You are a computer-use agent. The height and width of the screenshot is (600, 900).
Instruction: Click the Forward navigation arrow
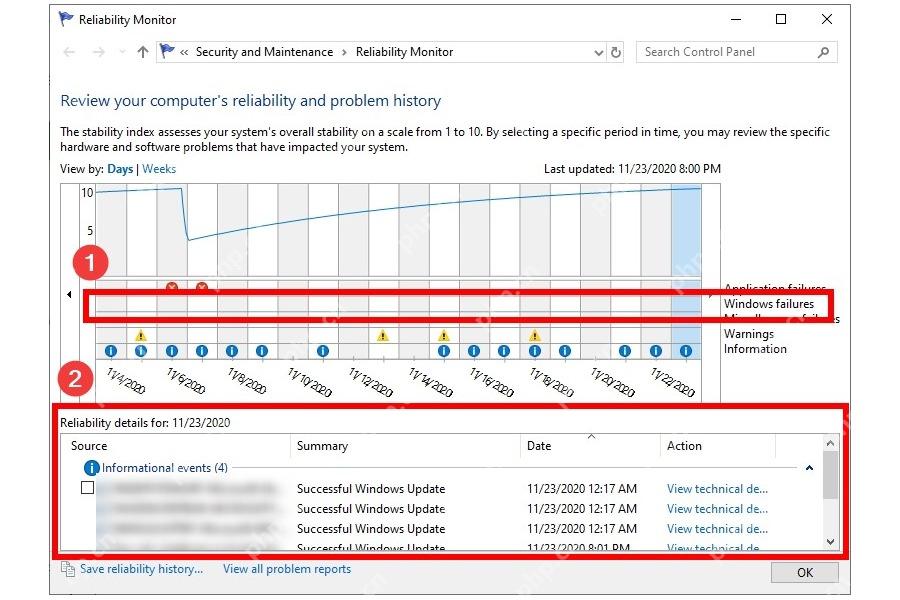click(99, 52)
